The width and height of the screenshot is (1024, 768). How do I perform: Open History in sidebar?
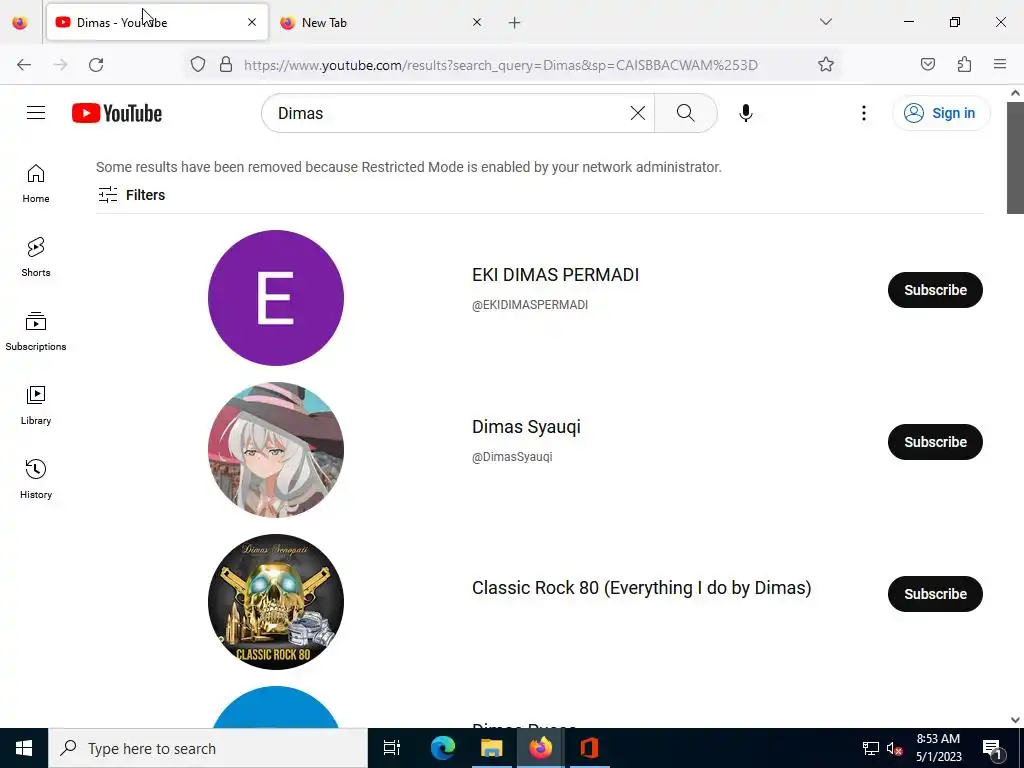click(36, 479)
